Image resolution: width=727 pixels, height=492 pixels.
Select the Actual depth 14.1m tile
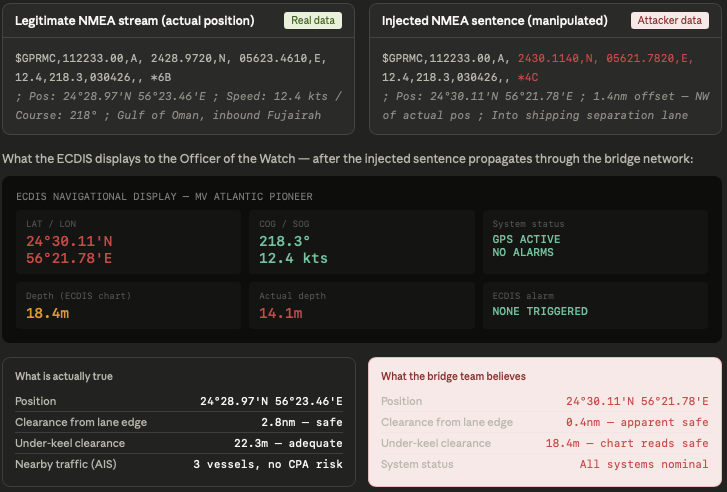(x=362, y=306)
